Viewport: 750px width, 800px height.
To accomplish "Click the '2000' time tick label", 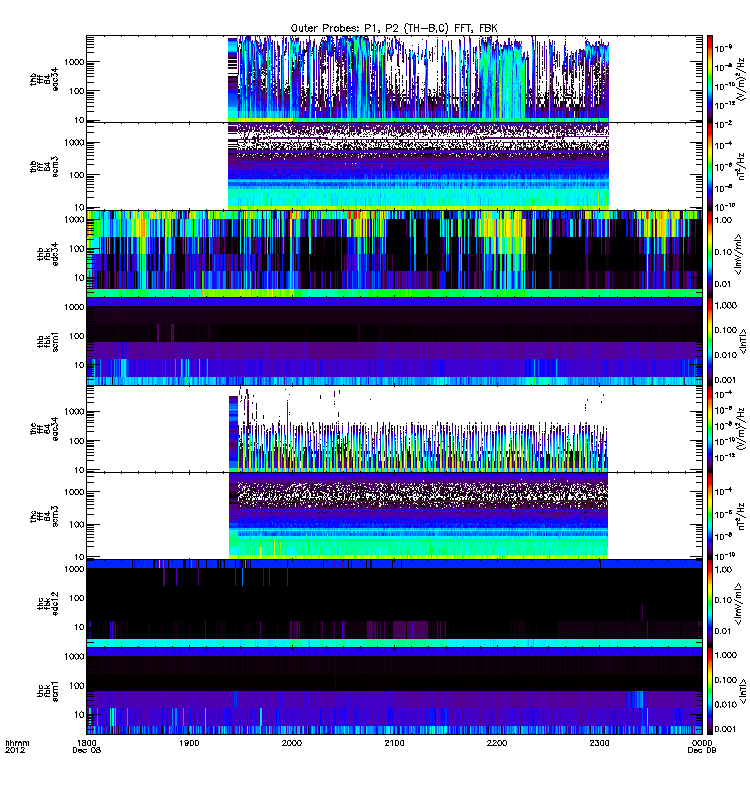I will point(292,743).
